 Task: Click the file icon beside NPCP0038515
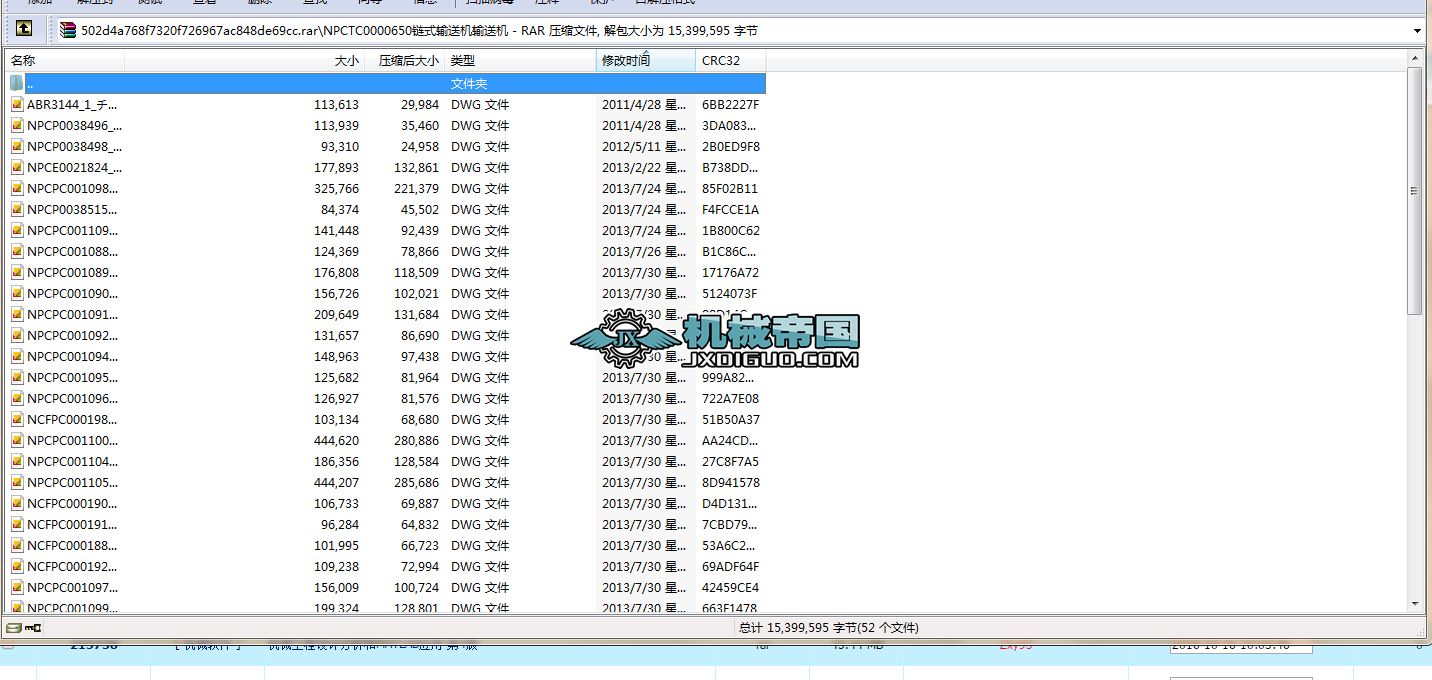click(x=17, y=210)
